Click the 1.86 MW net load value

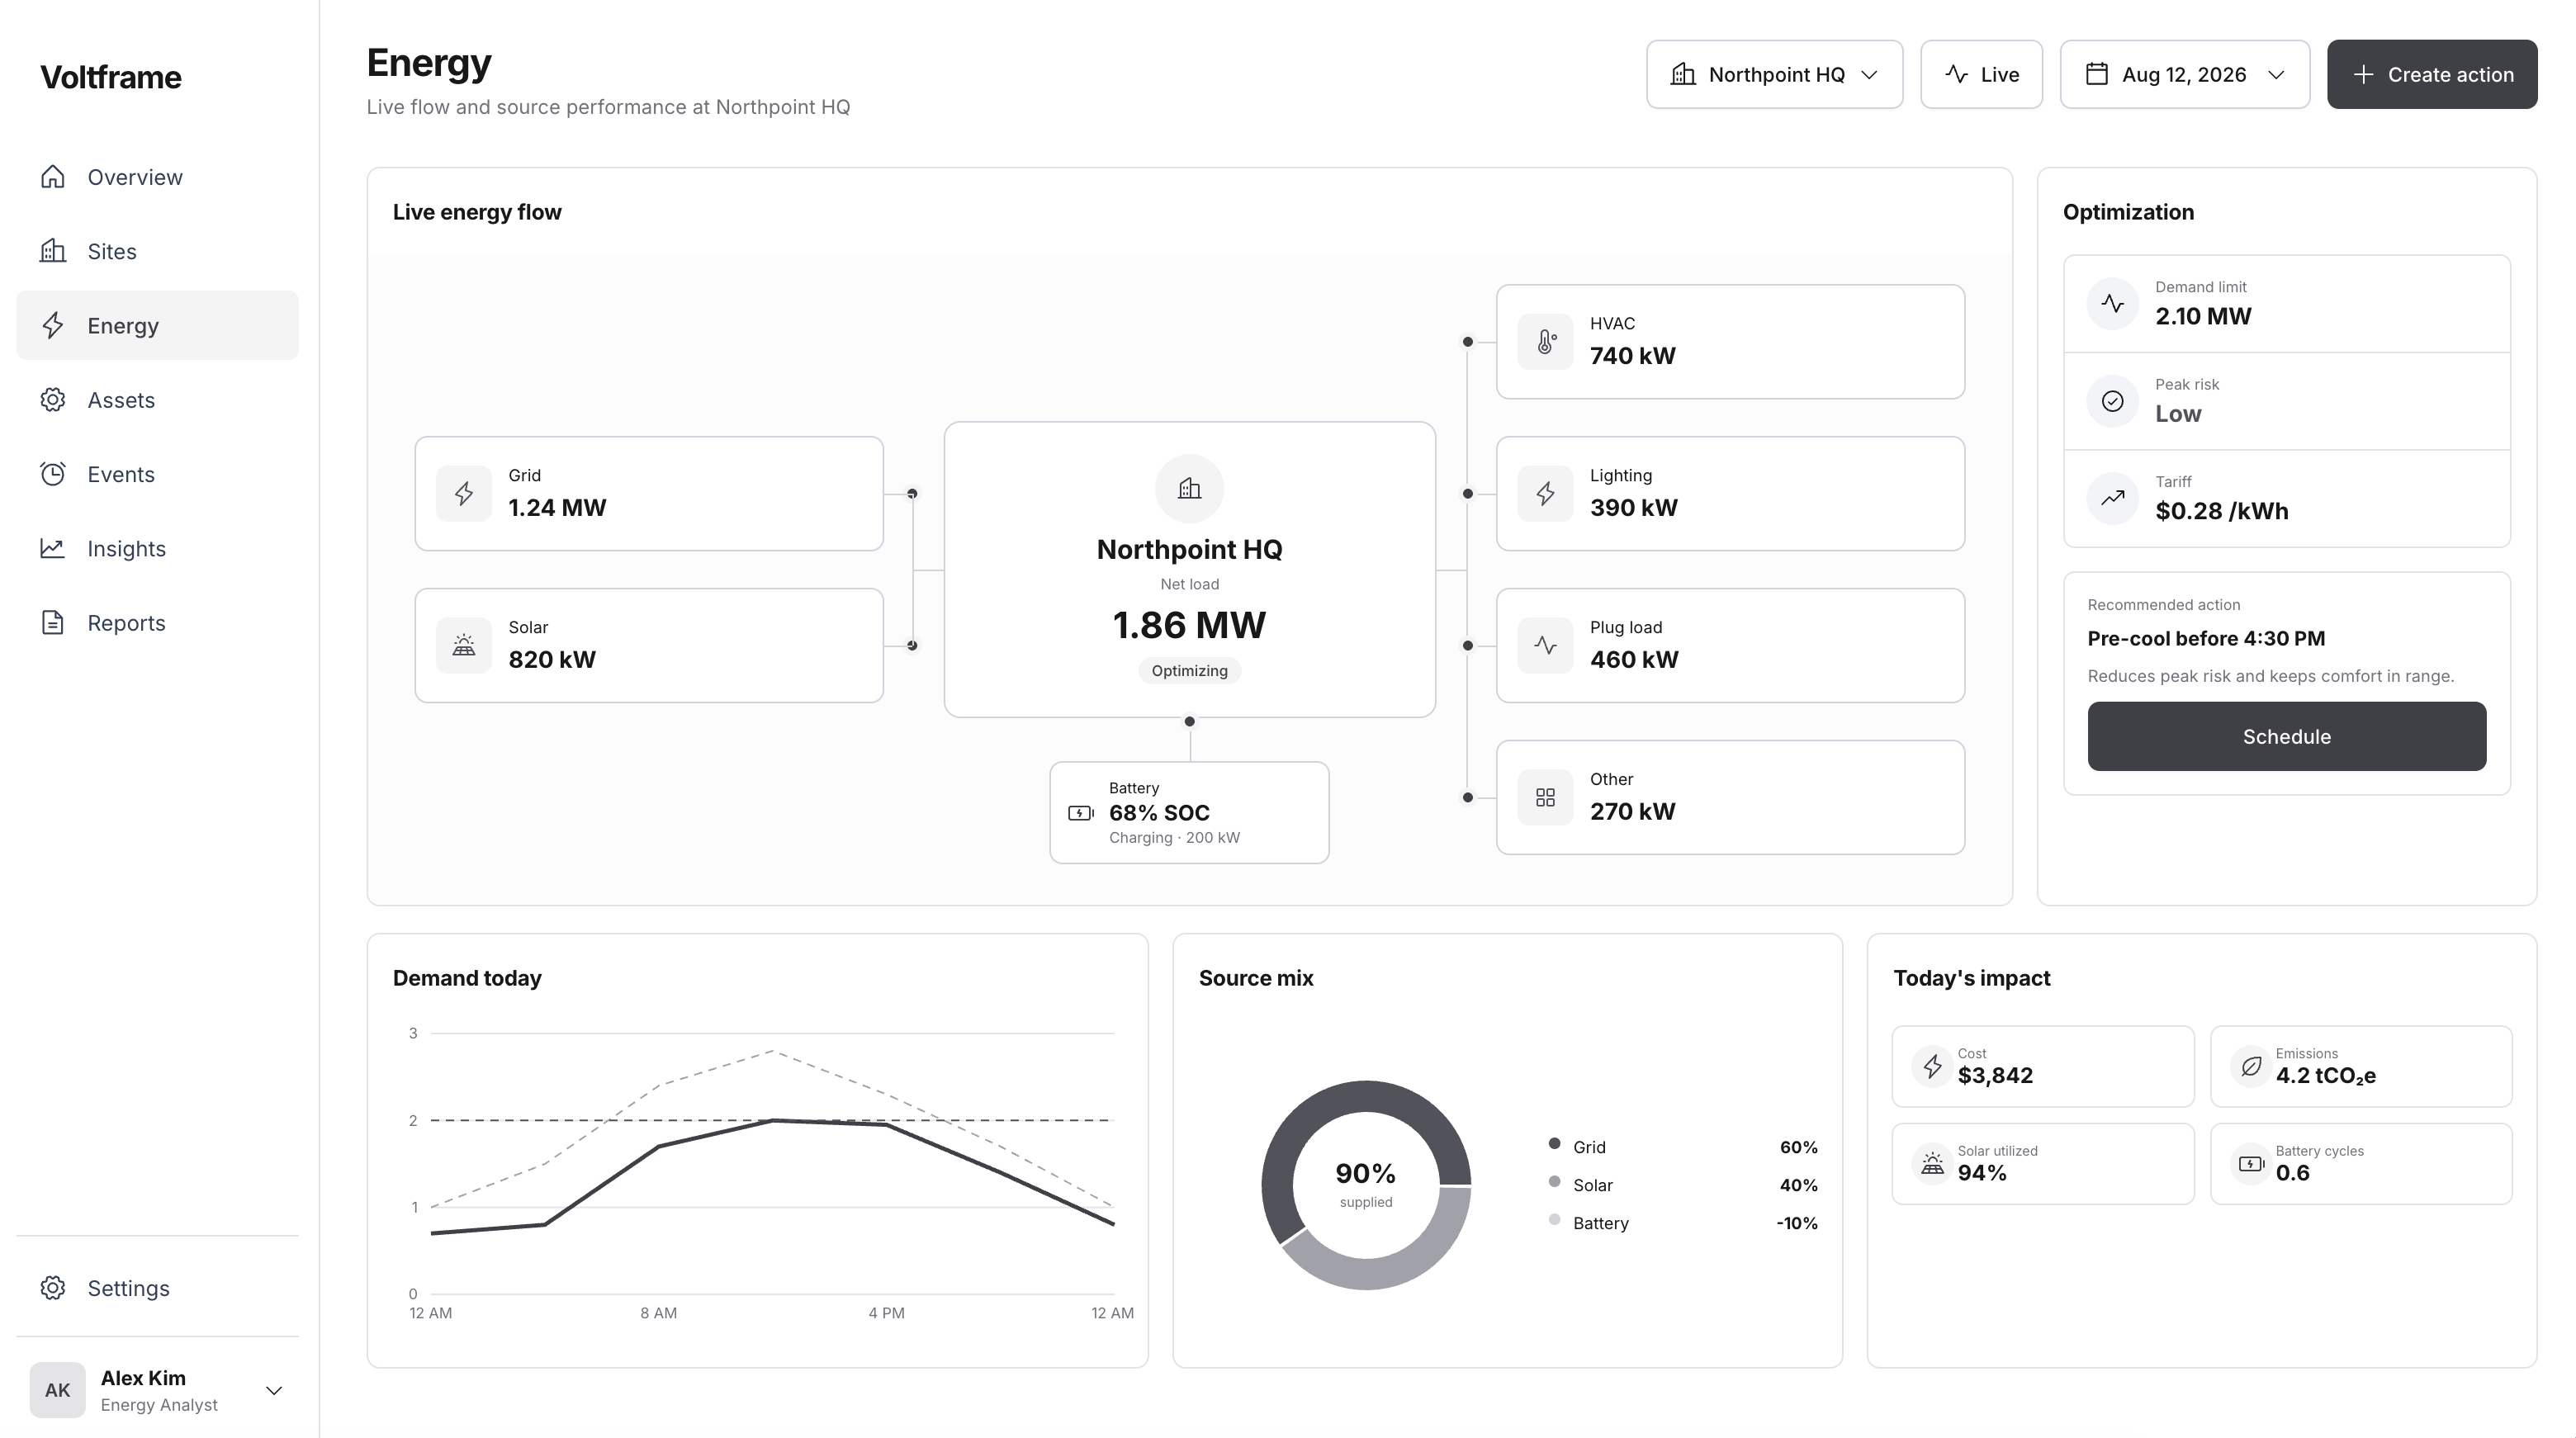click(1189, 626)
